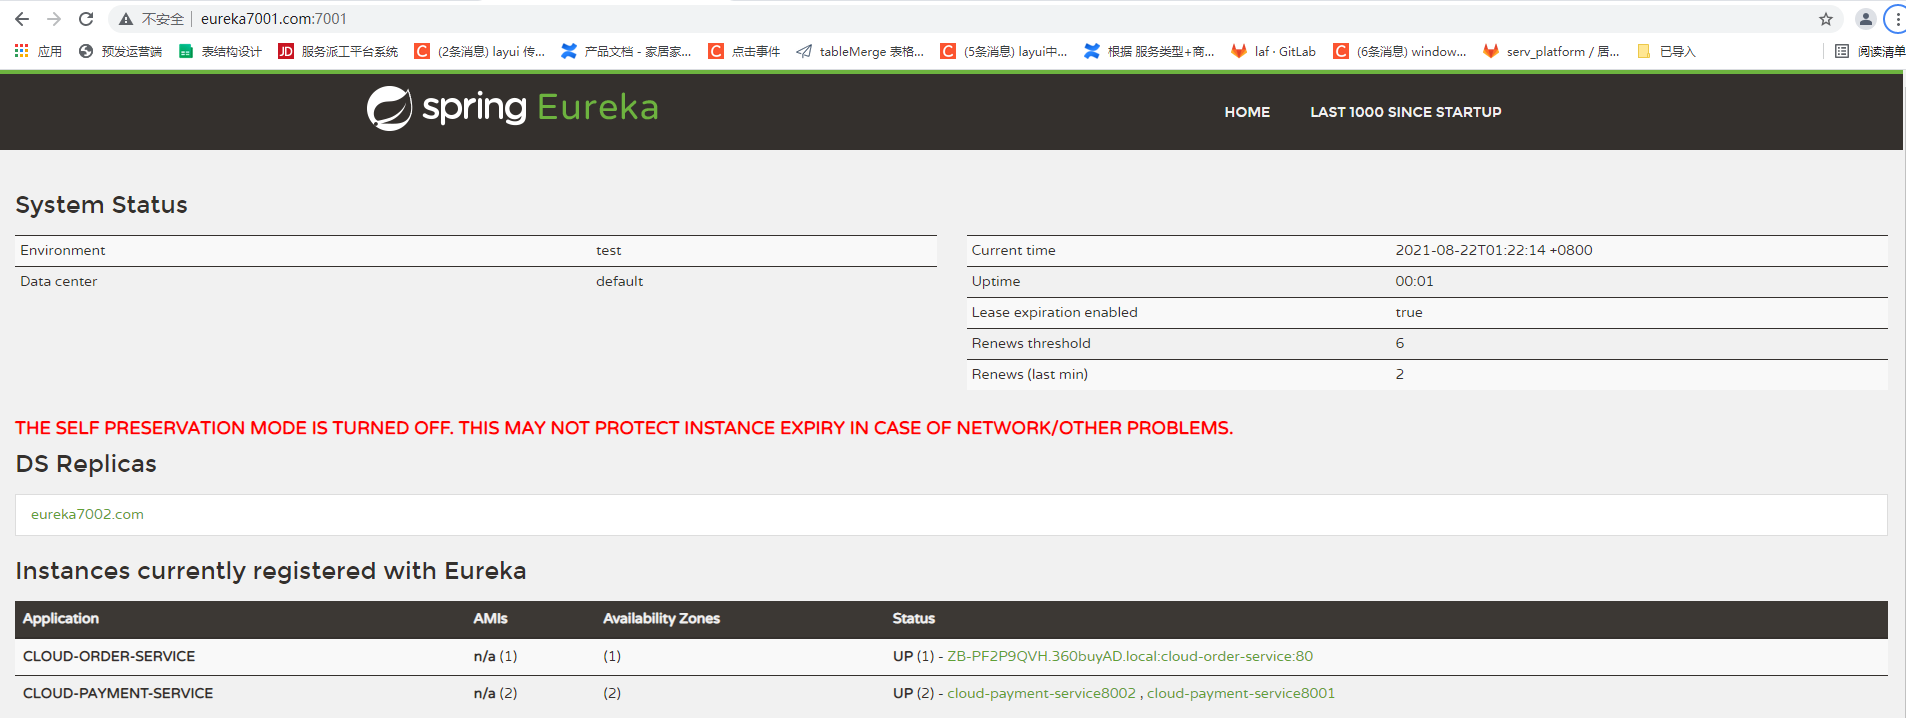Open the laf · GitLab bookmark
Screen dimensions: 1906x718
[1274, 51]
